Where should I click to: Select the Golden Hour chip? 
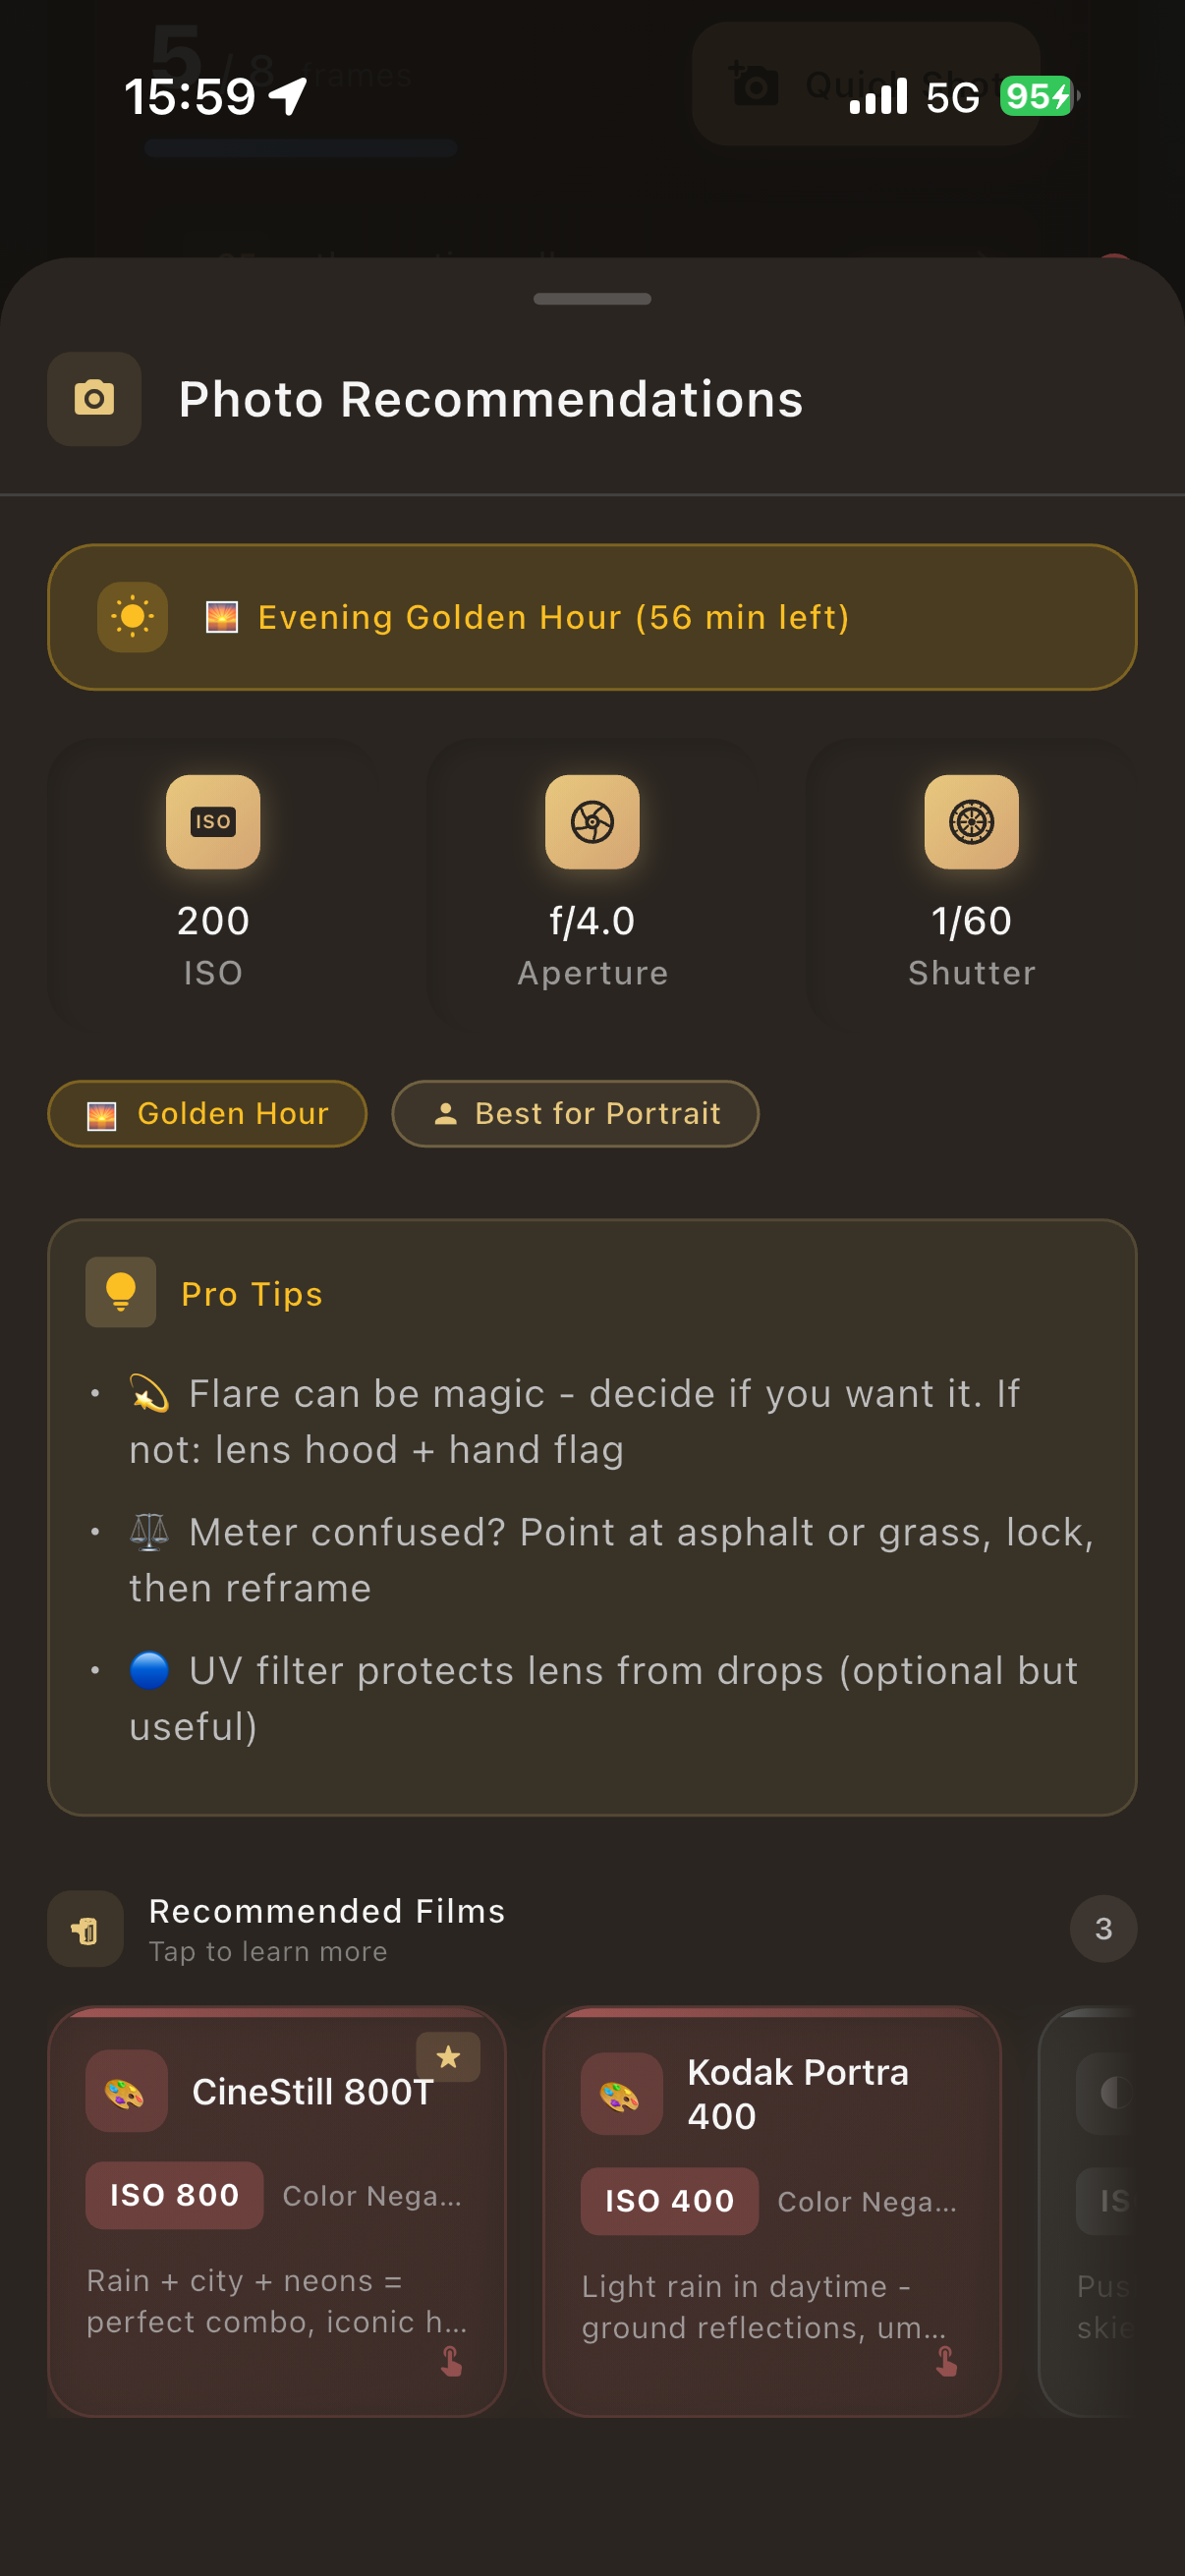[x=207, y=1114]
